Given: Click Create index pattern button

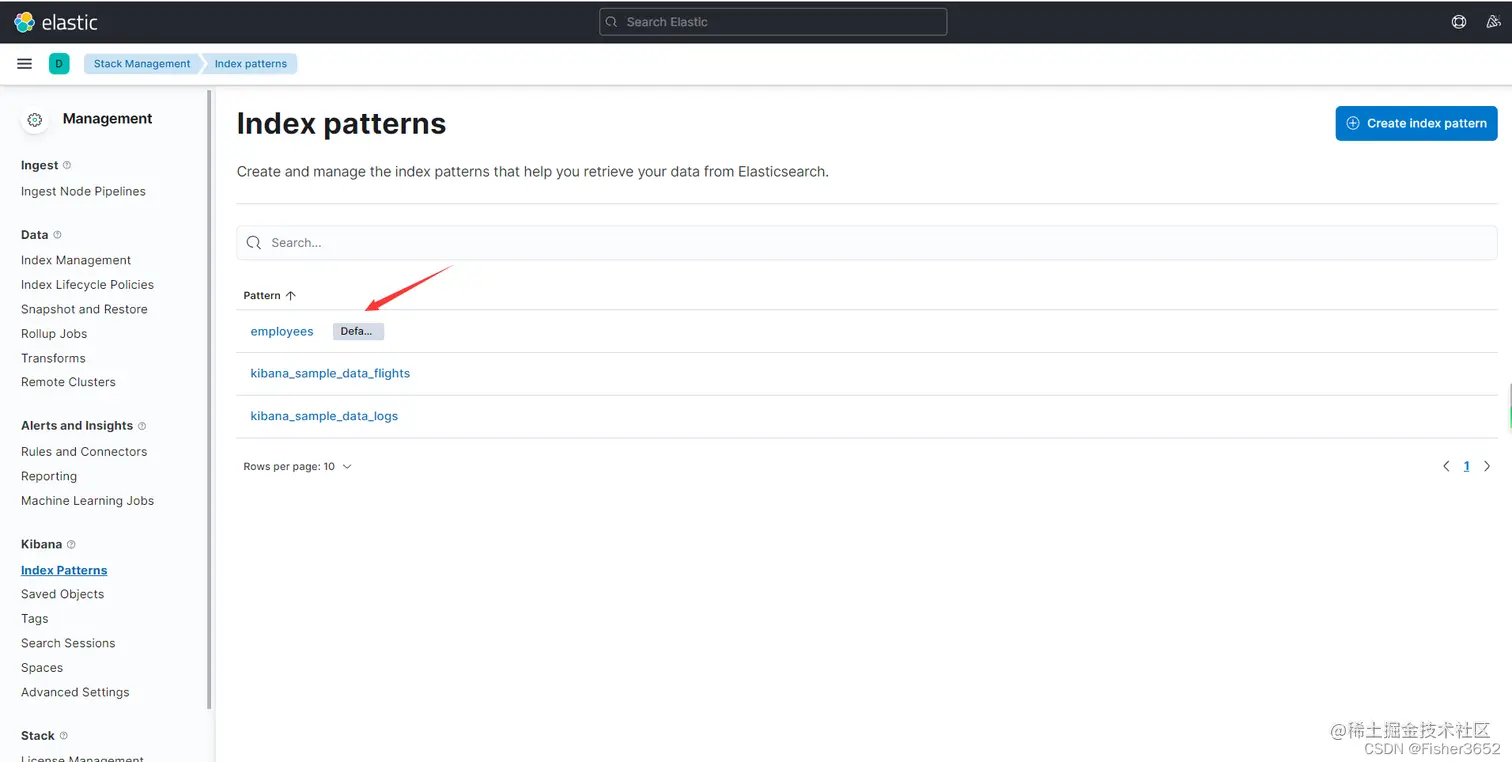Looking at the screenshot, I should 1416,123.
